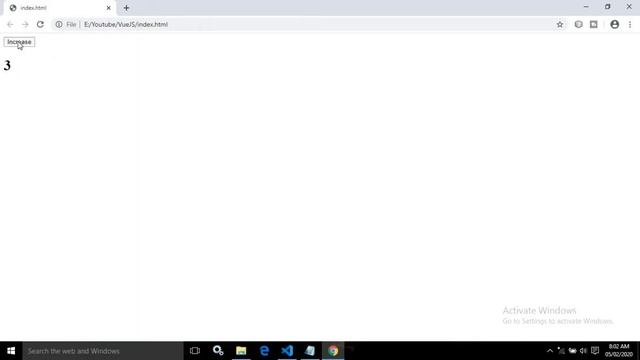Click the Windows search box
This screenshot has height=360, width=640.
point(103,351)
